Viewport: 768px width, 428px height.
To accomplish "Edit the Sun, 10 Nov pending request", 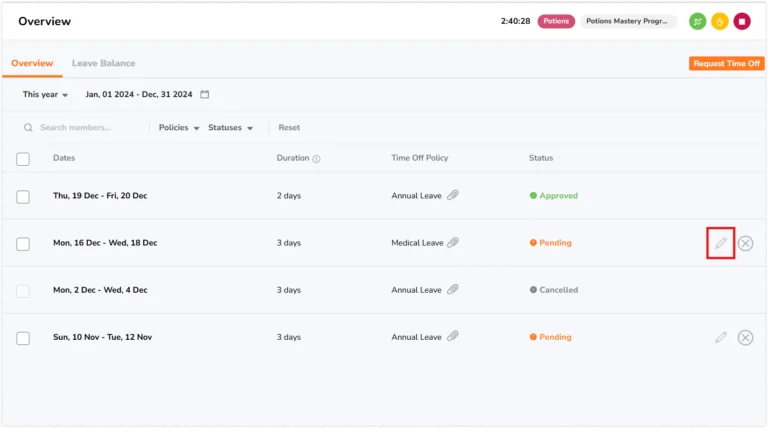I will [720, 337].
